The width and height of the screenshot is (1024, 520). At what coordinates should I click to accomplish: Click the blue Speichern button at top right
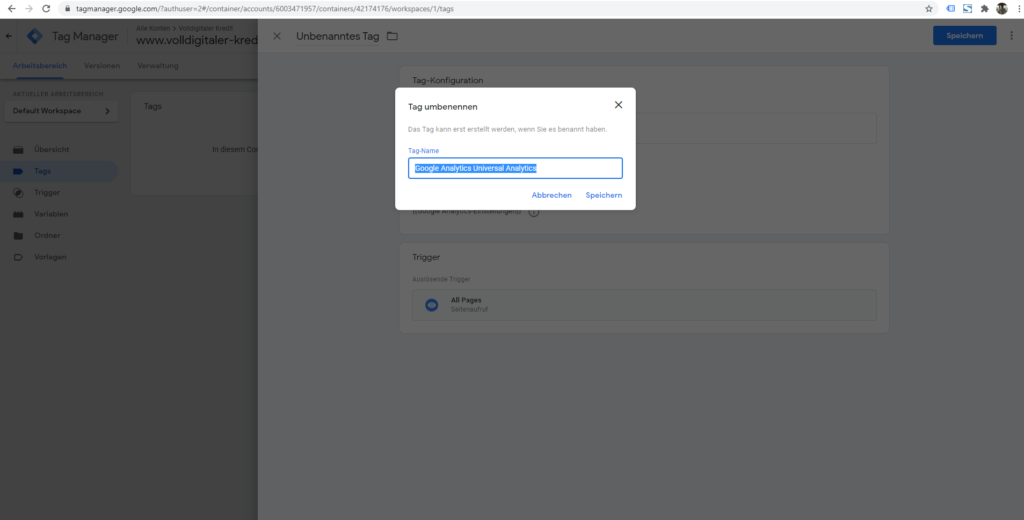coord(965,36)
